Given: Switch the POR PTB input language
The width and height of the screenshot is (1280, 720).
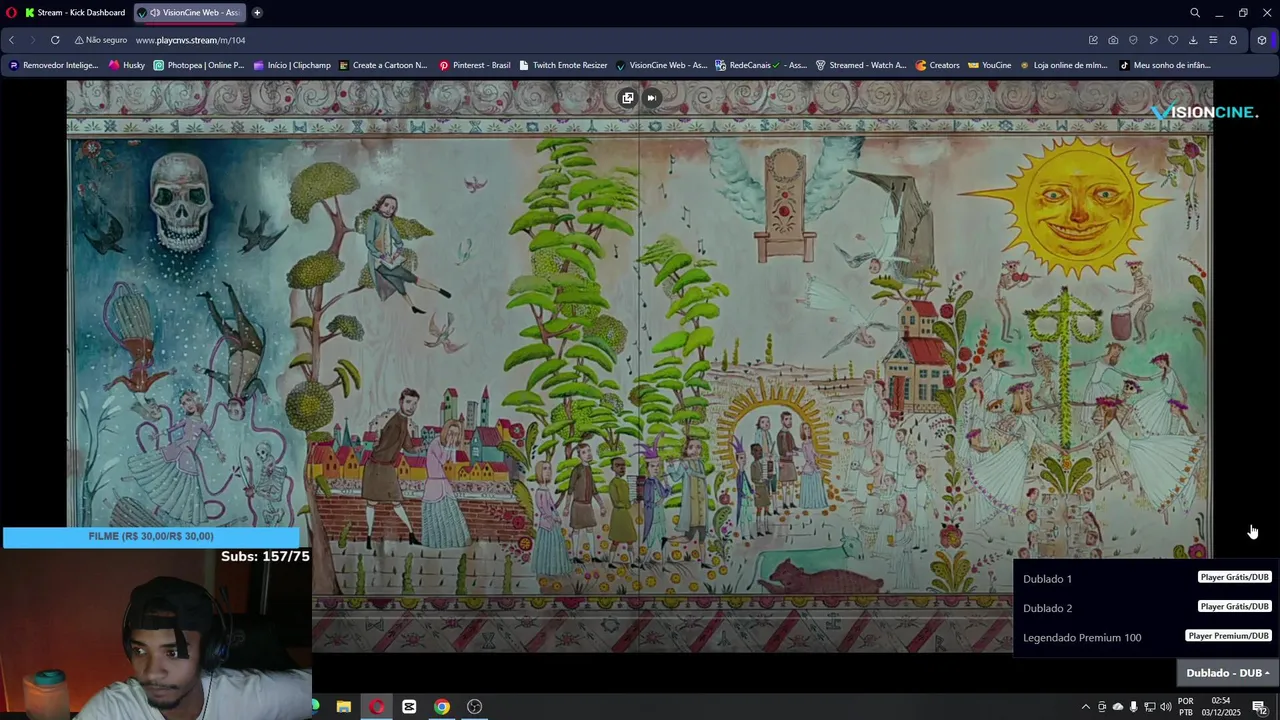Looking at the screenshot, I should click(x=1186, y=707).
